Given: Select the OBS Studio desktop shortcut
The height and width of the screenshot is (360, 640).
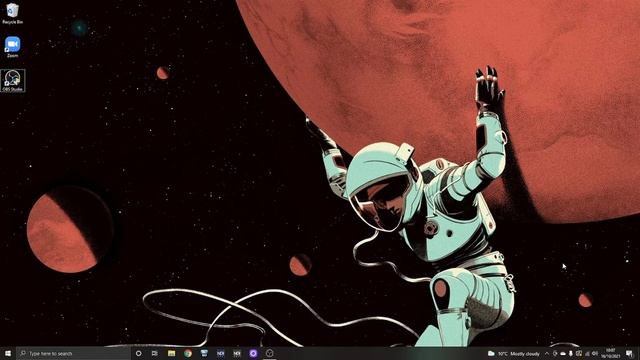Looking at the screenshot, I should [x=13, y=80].
